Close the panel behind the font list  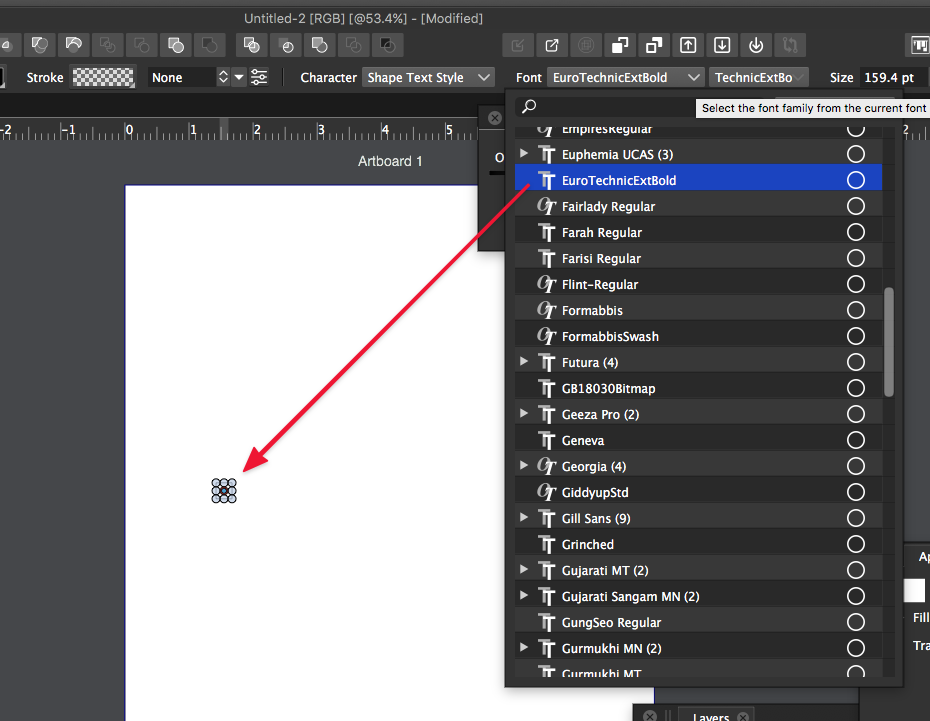494,117
